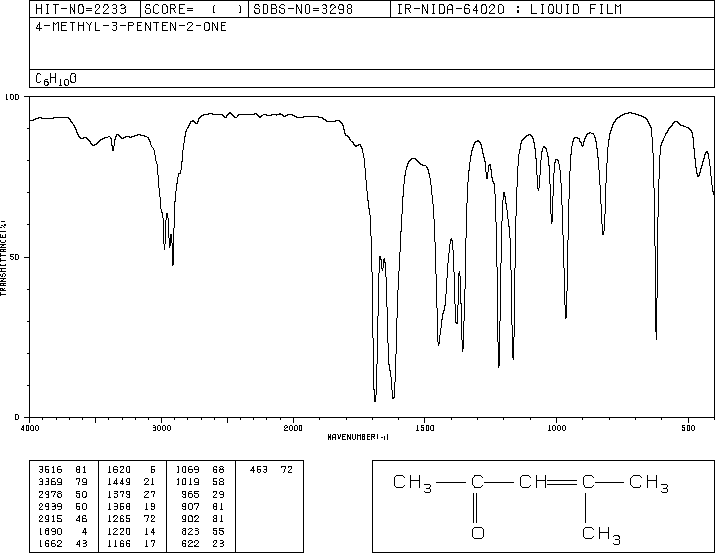Select peak table entry 2915
Viewport: 715px width, 553px height.
(x=63, y=519)
